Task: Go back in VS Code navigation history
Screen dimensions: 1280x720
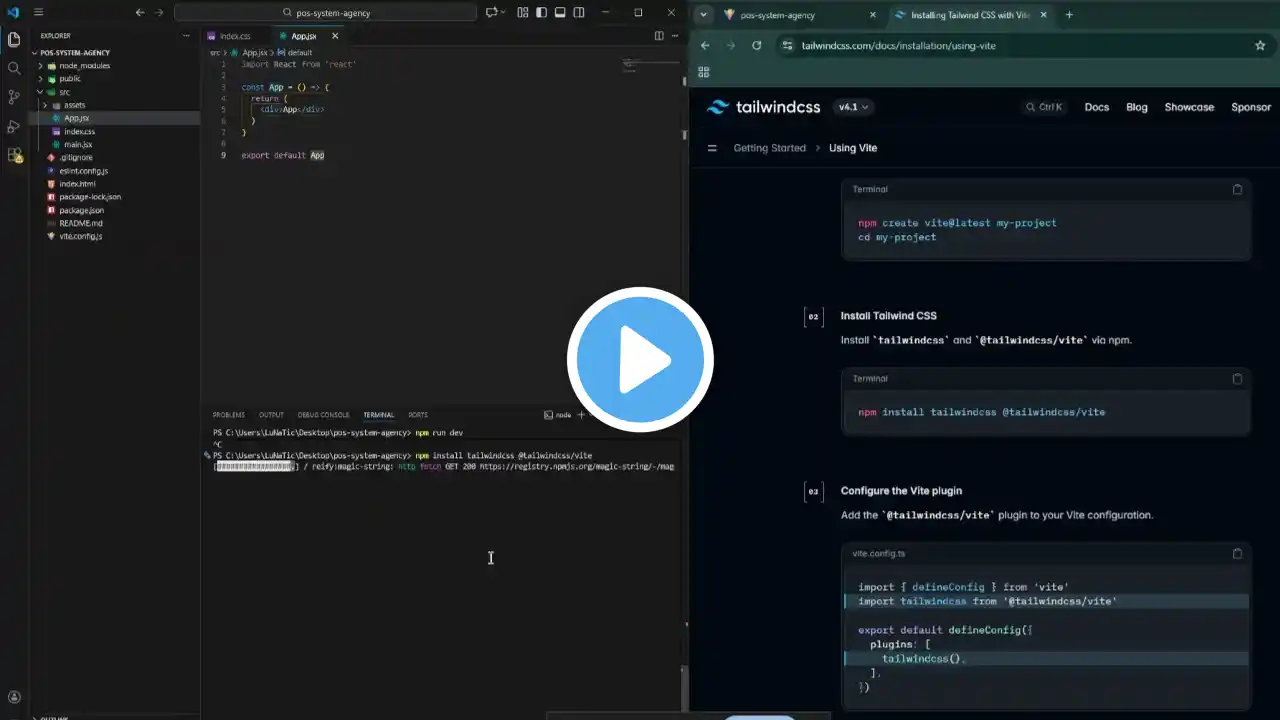Action: point(140,12)
